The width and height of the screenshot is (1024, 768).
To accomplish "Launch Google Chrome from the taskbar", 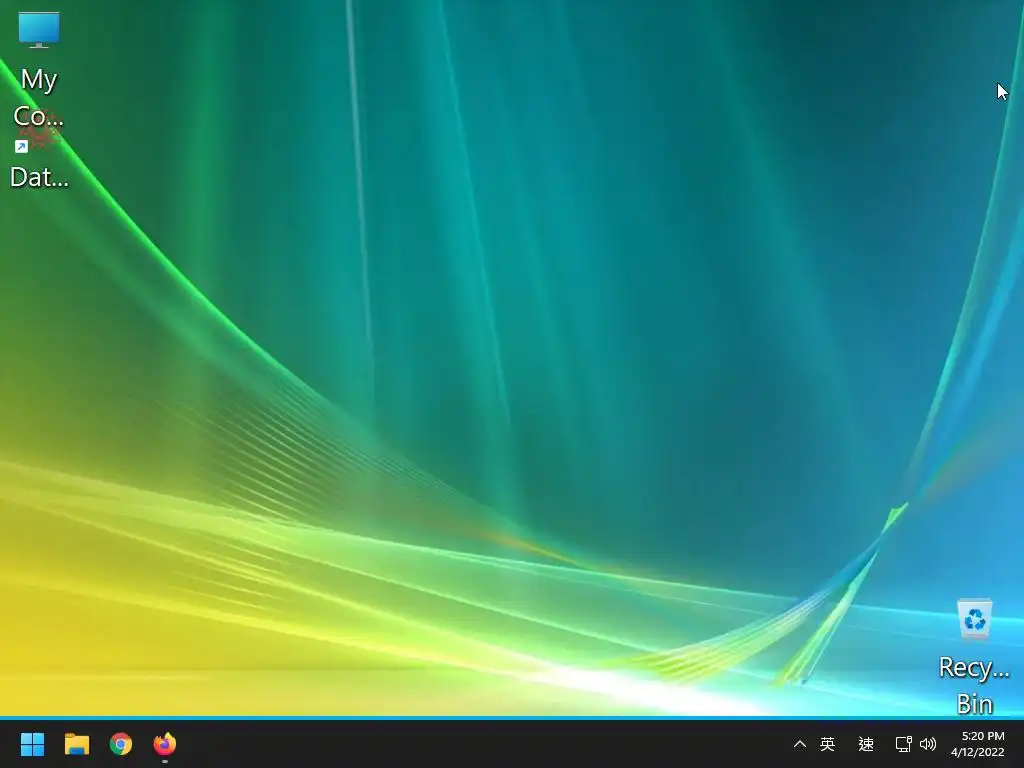I will 121,744.
